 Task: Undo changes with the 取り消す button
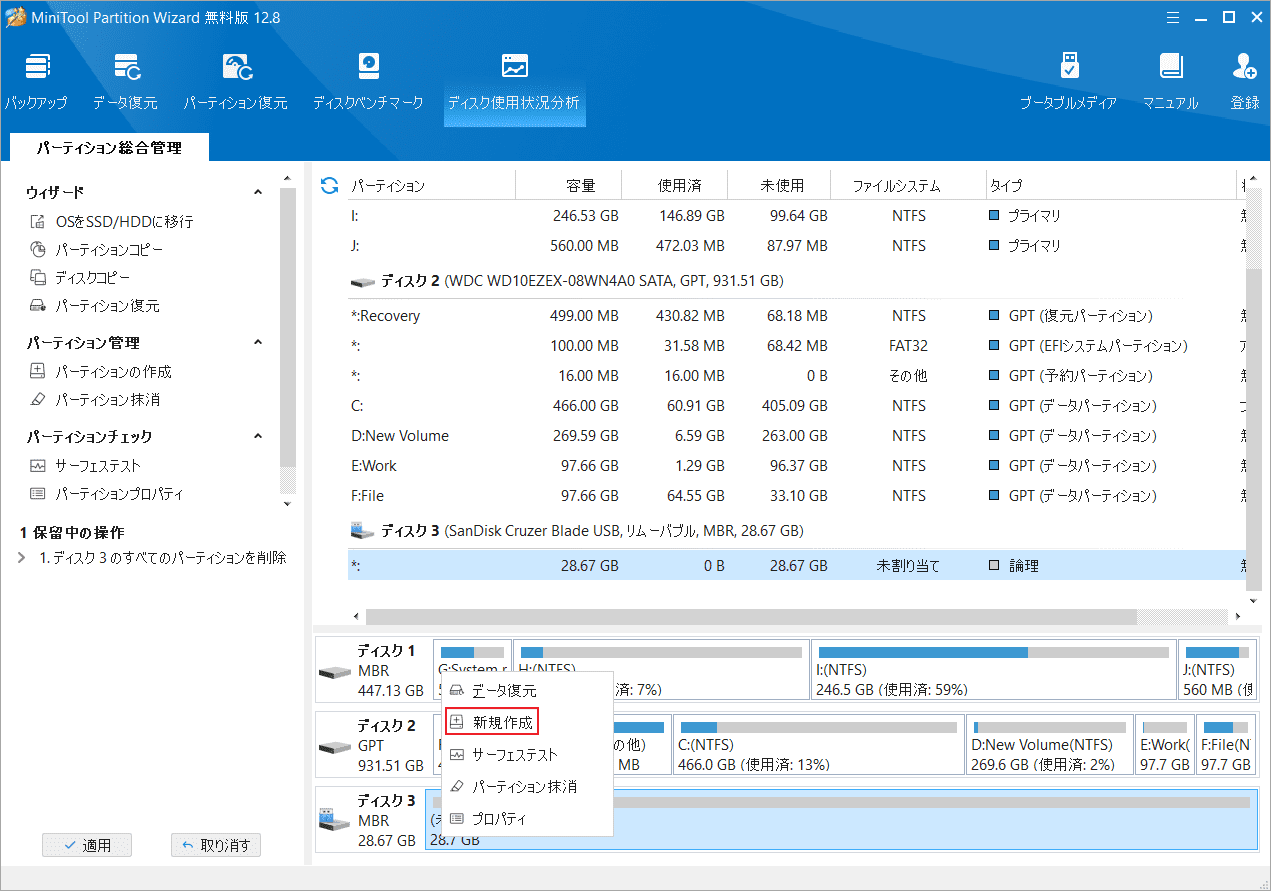pos(216,845)
